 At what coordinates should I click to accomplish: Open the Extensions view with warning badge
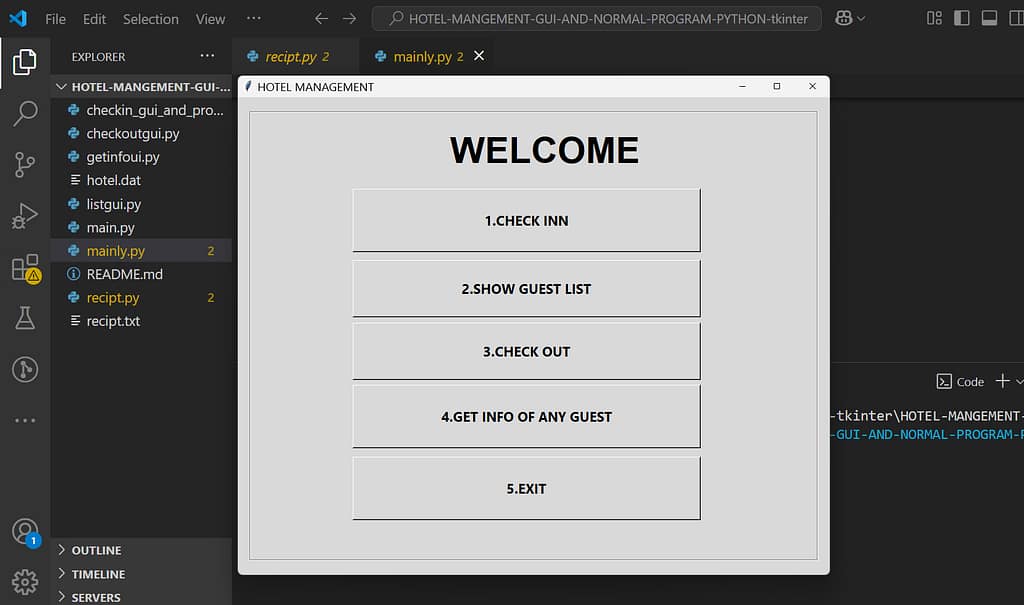point(25,268)
